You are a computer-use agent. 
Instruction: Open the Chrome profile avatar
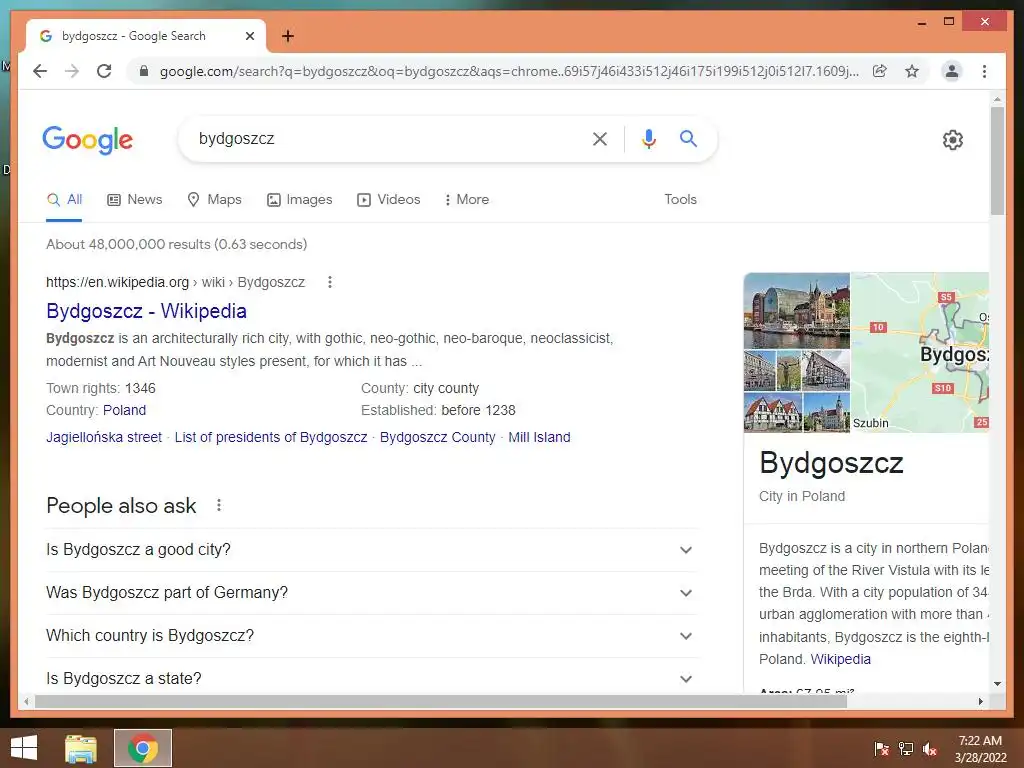point(952,71)
